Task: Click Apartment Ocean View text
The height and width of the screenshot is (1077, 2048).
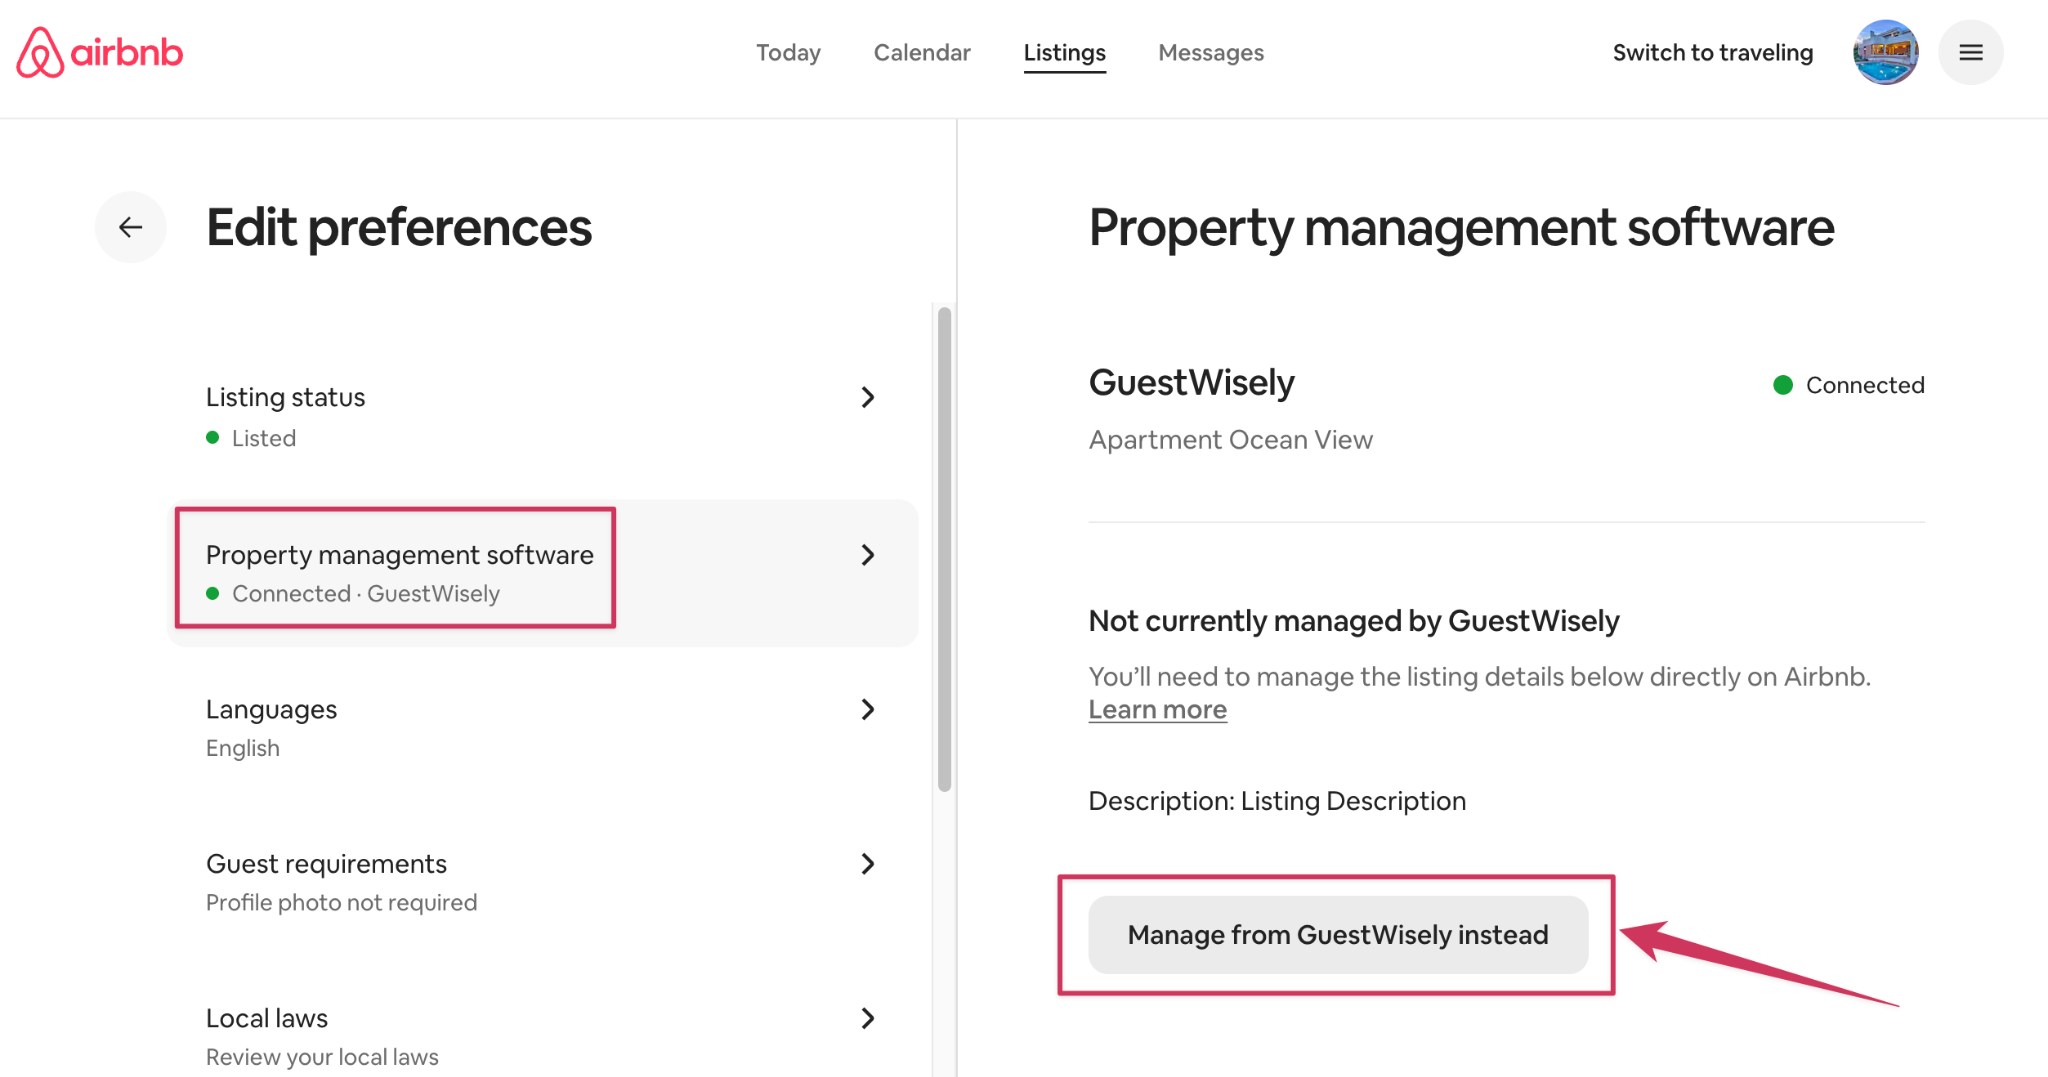Action: point(1230,440)
